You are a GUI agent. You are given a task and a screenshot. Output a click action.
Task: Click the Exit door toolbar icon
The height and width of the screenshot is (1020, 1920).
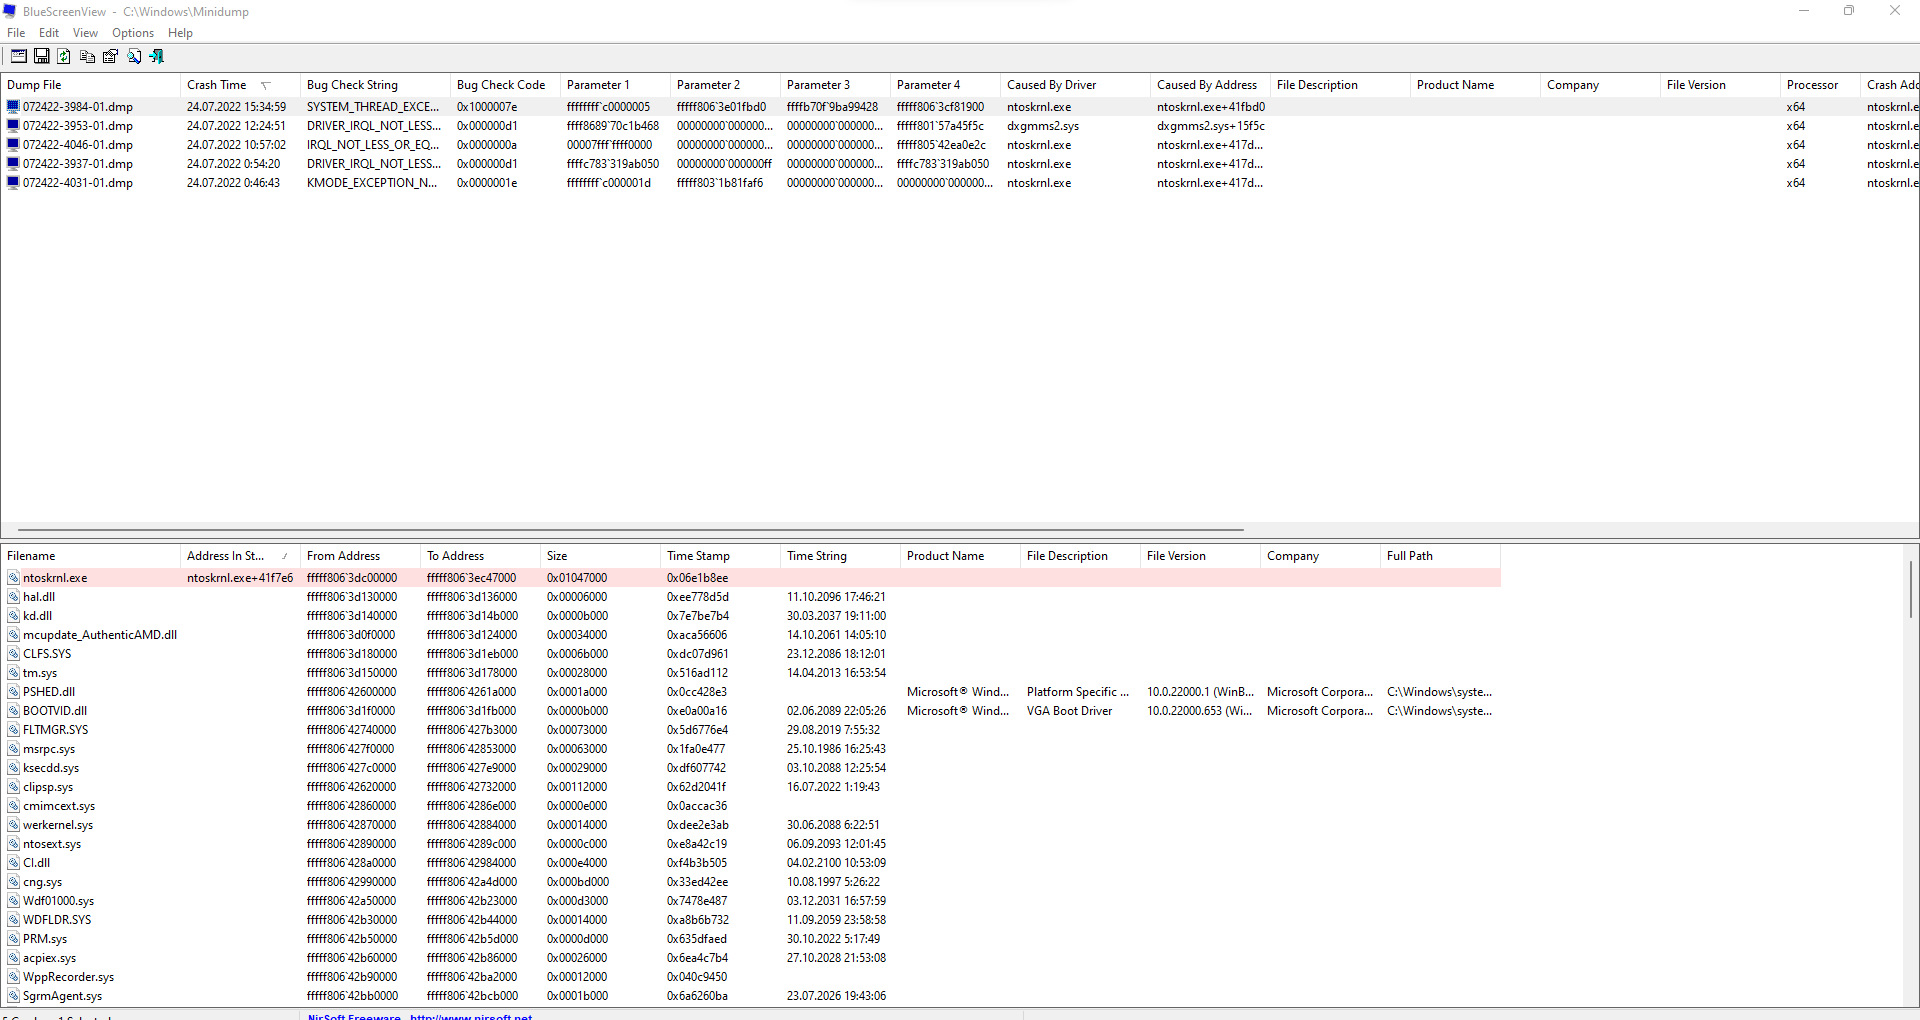(x=157, y=56)
